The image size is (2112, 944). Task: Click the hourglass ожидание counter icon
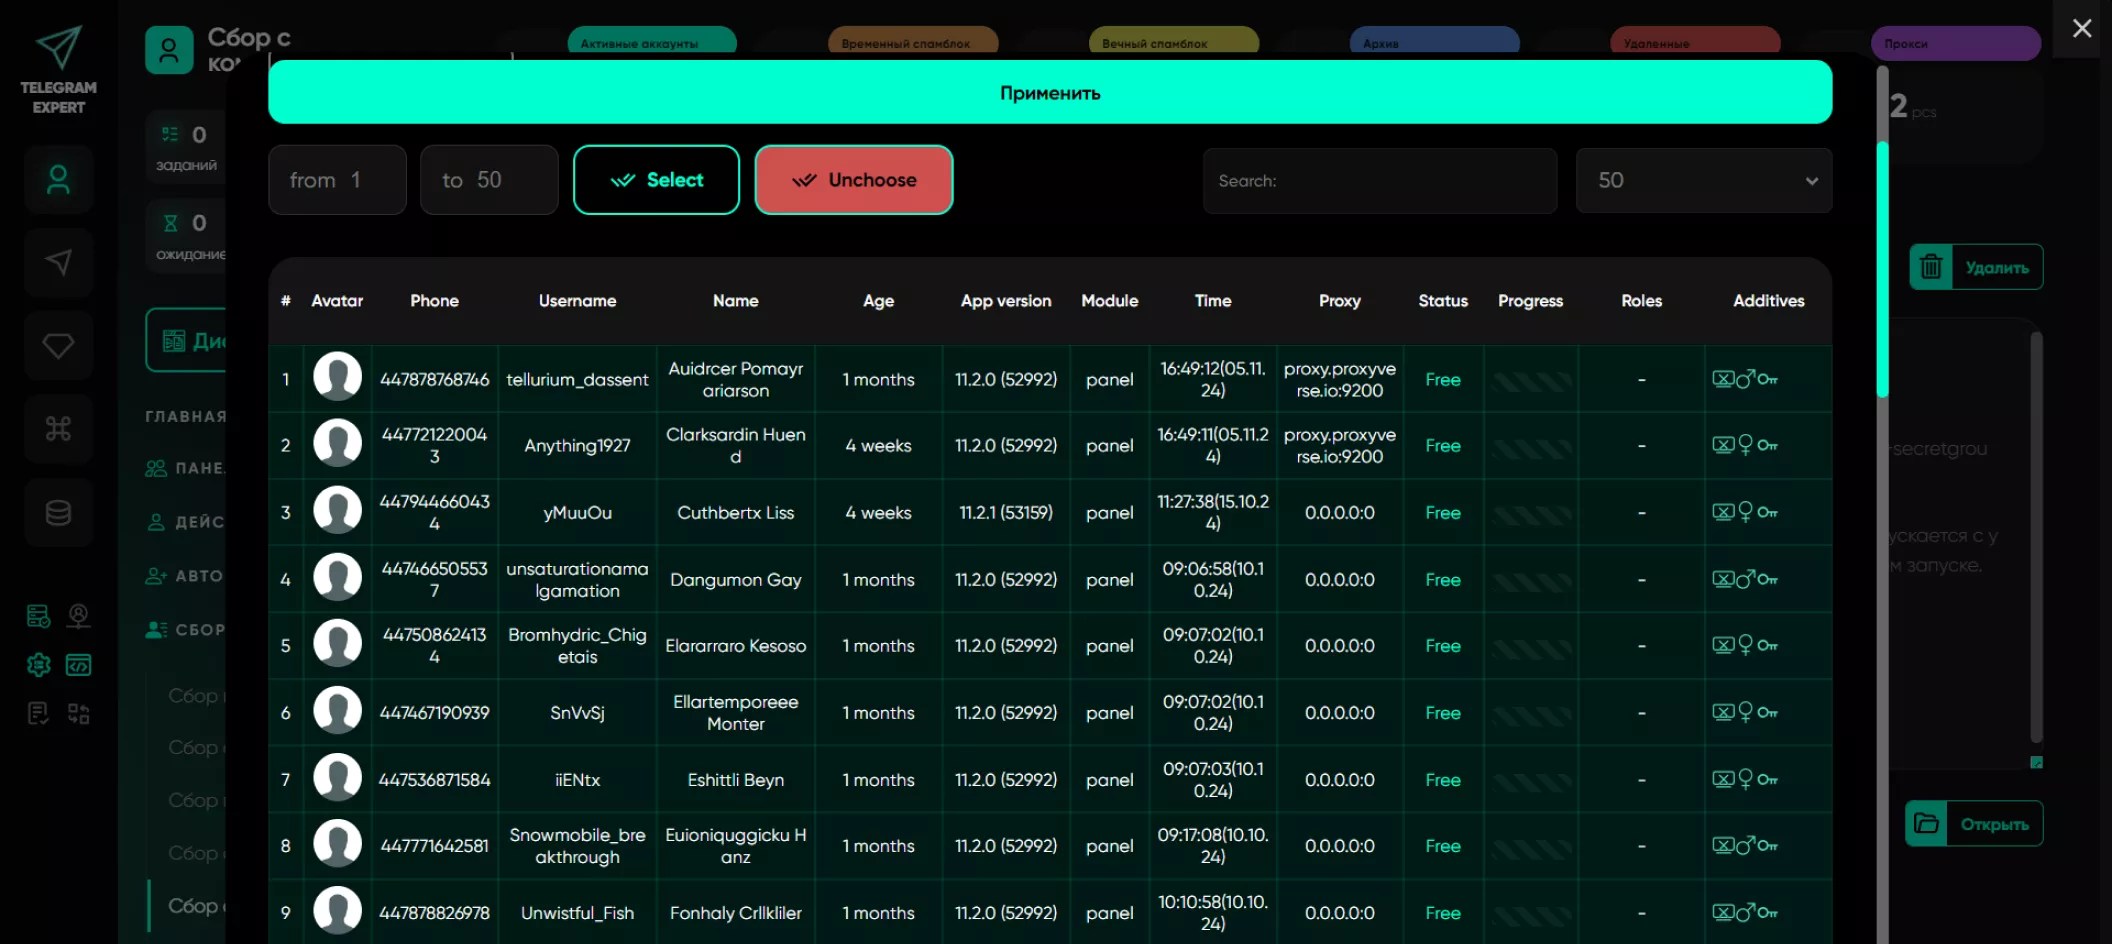point(170,223)
